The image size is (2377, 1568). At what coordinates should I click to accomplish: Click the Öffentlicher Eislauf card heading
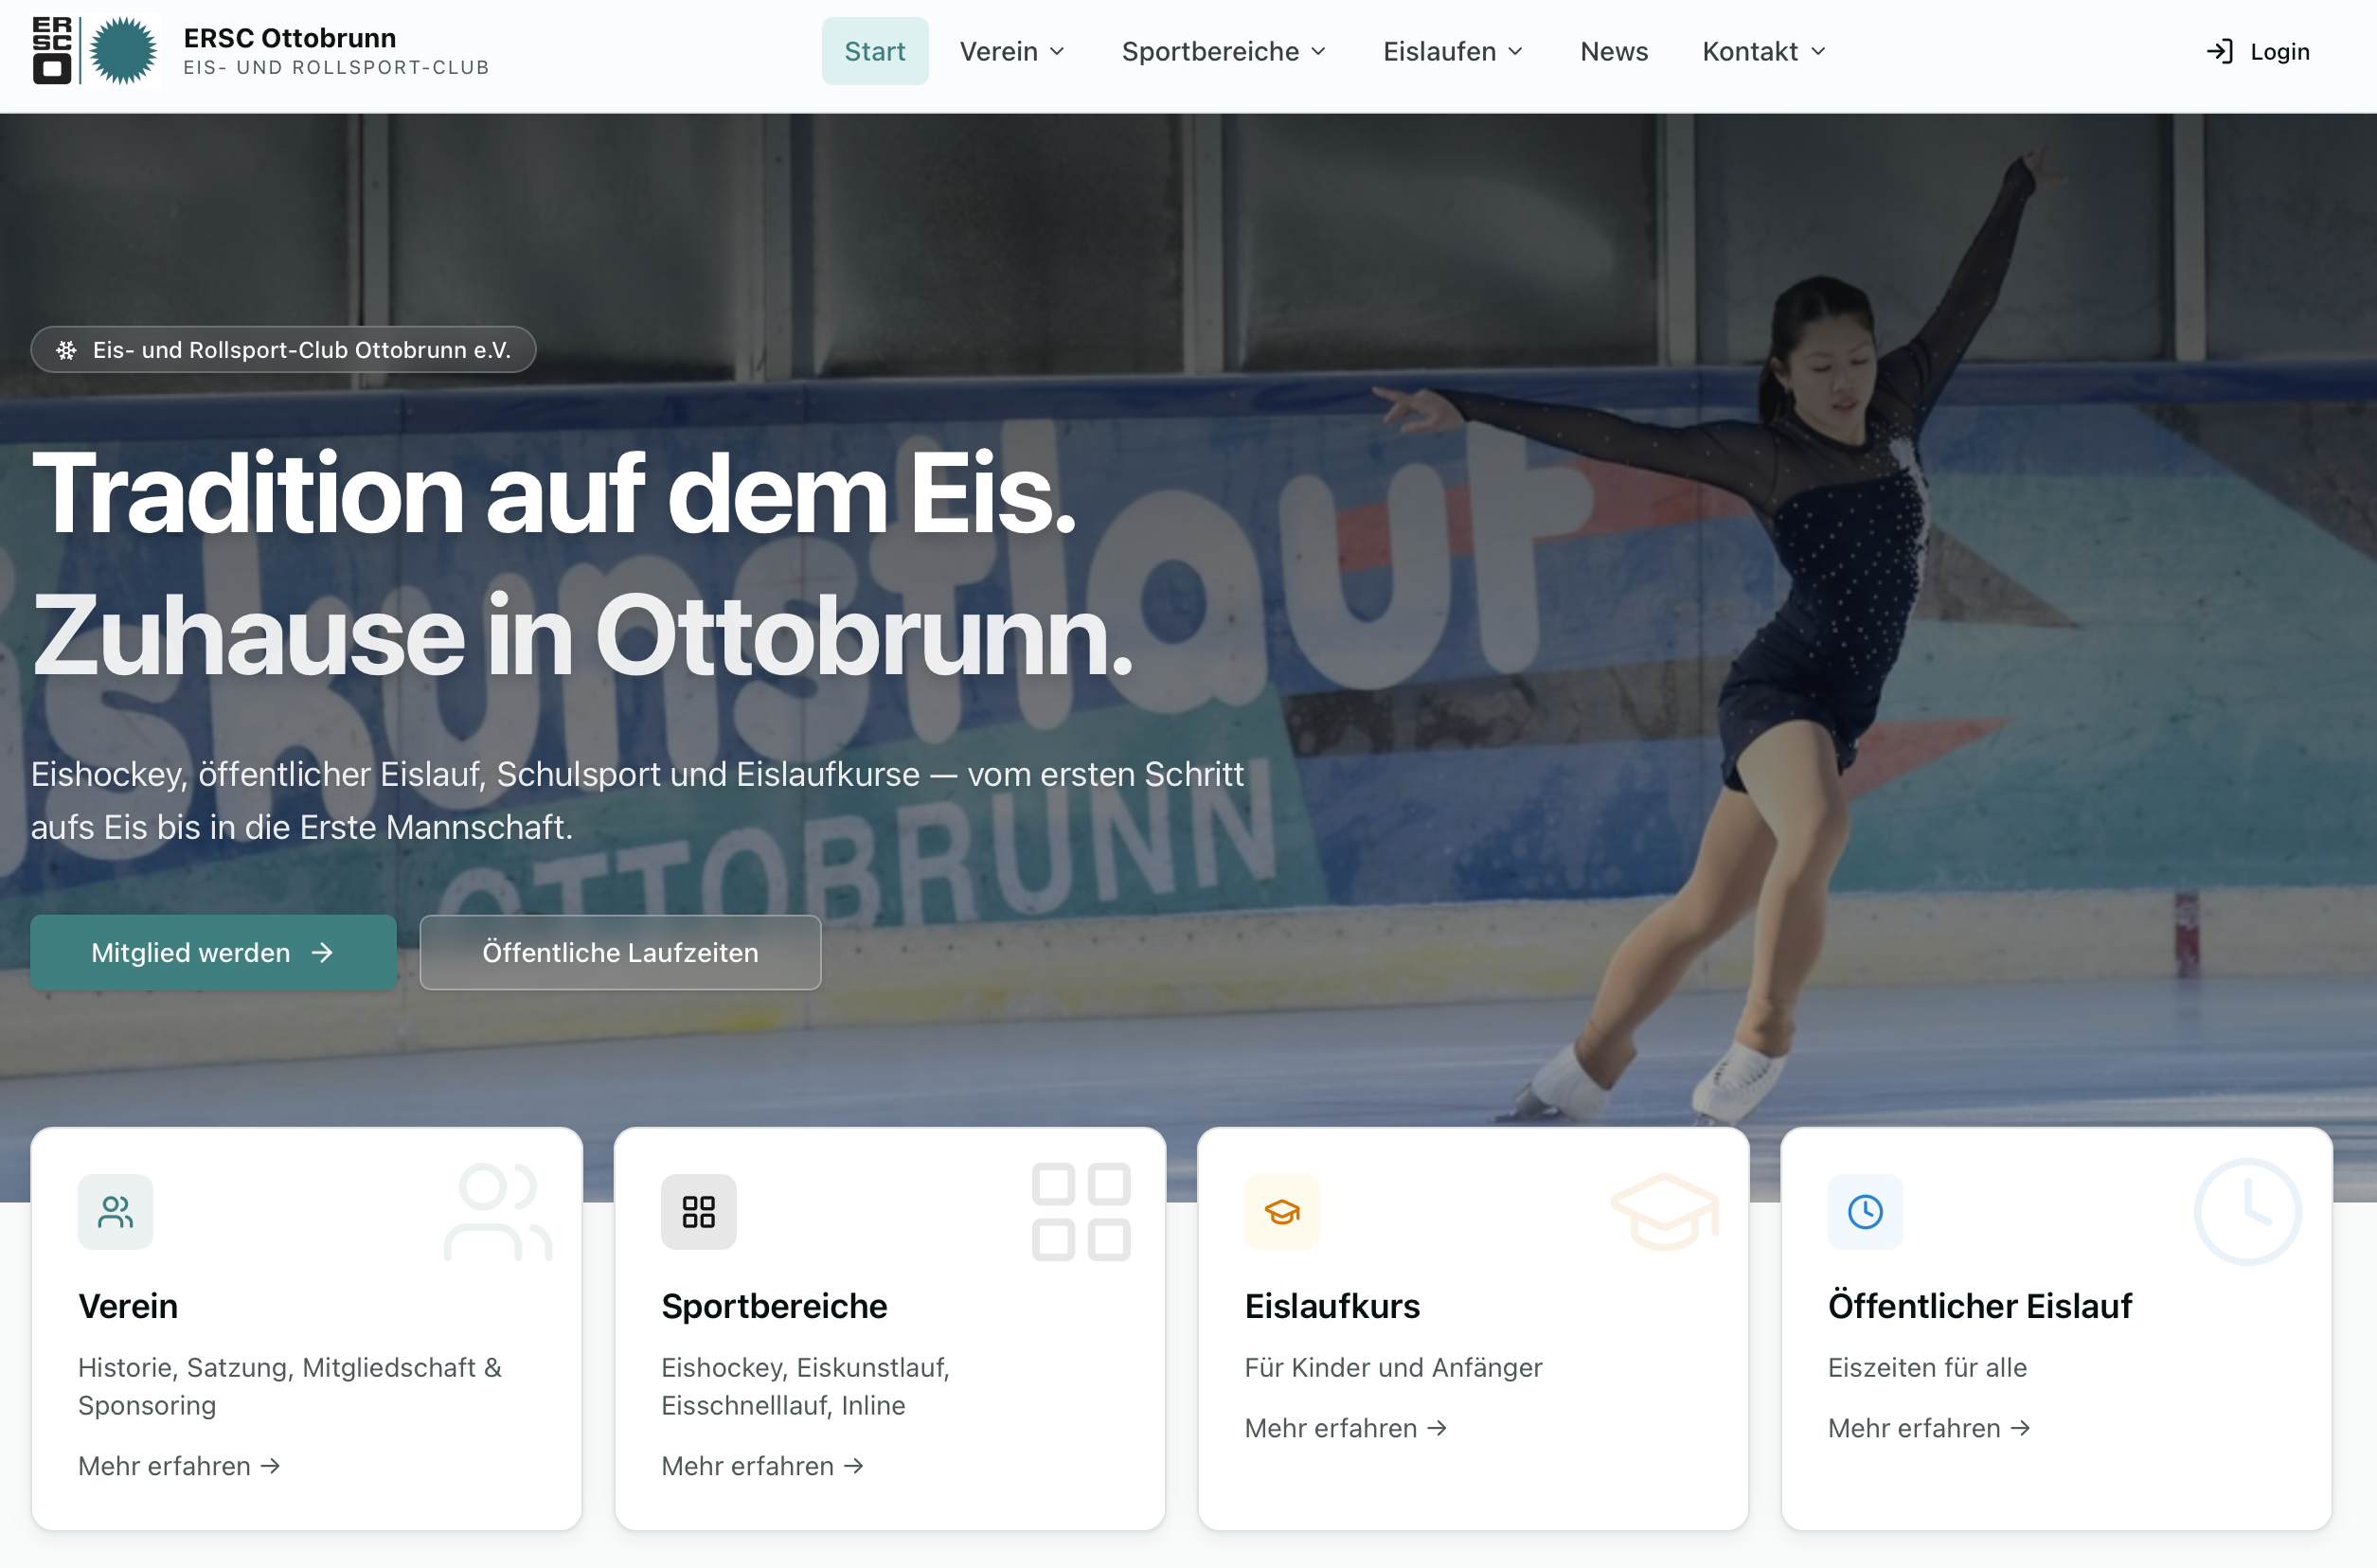click(1980, 1306)
